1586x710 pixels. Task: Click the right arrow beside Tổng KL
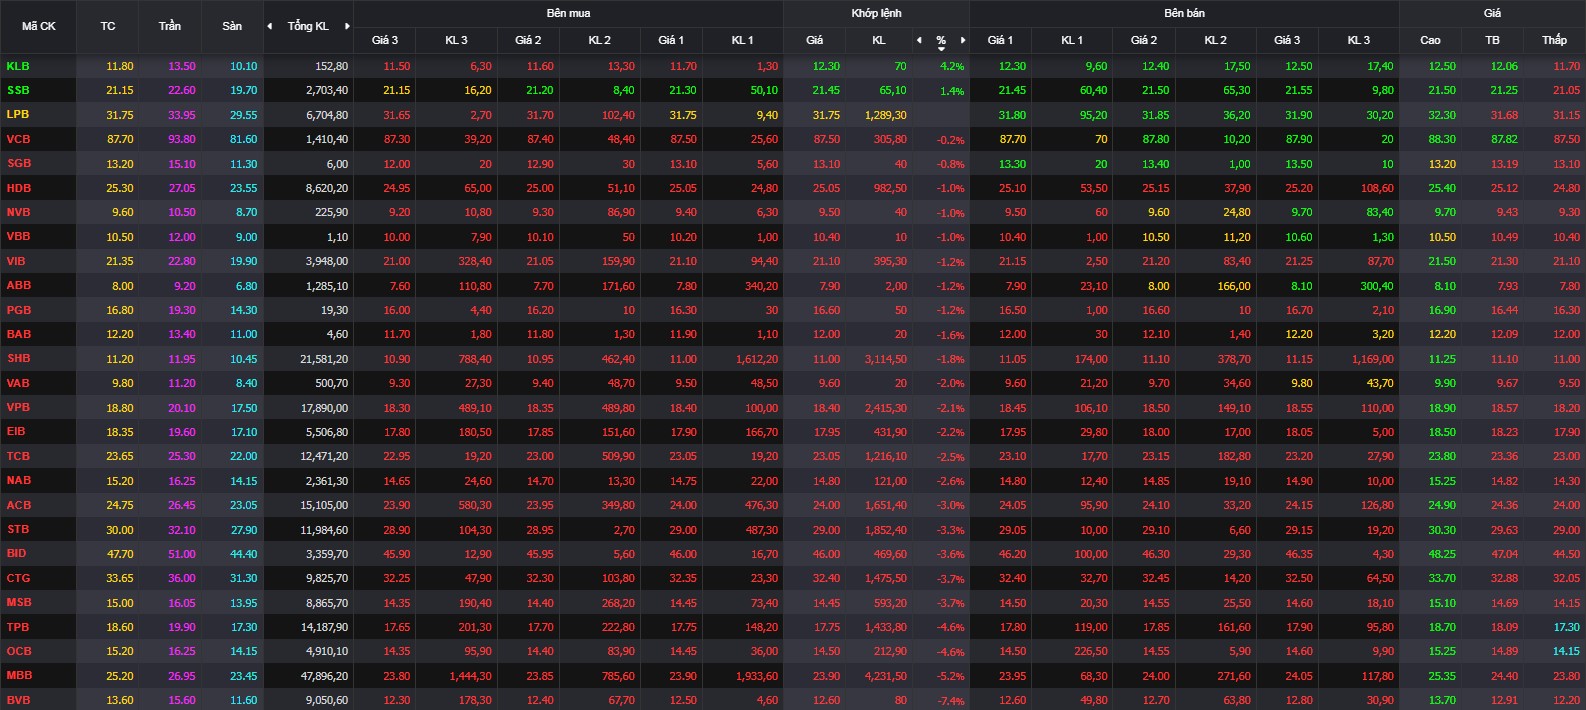pos(347,26)
